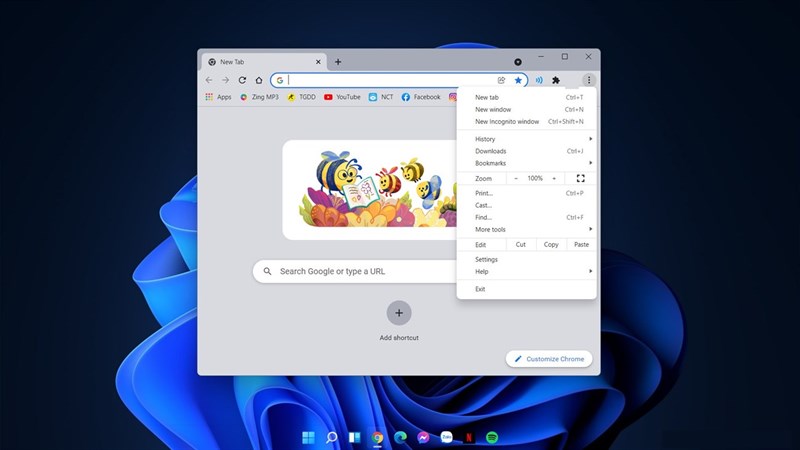This screenshot has width=800, height=450.
Task: Choose New Incognito window menu item
Action: pyautogui.click(x=527, y=122)
